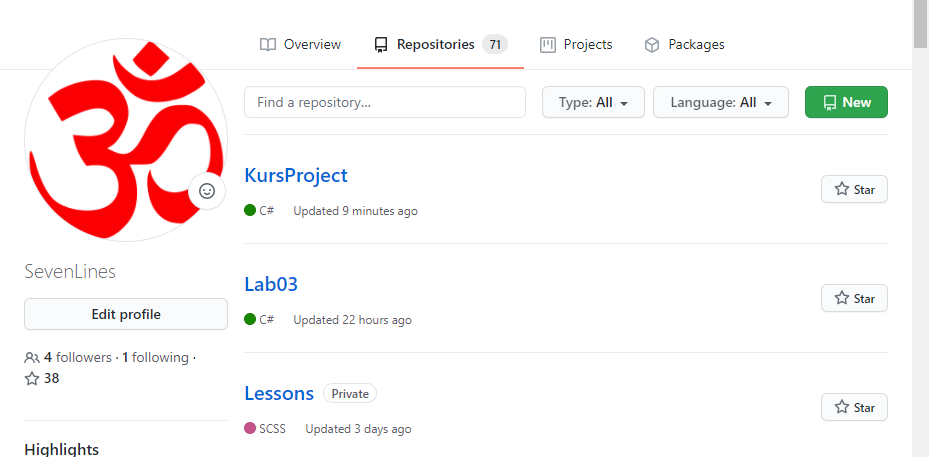929x457 pixels.
Task: Click the profile avatar image
Action: tap(126, 139)
